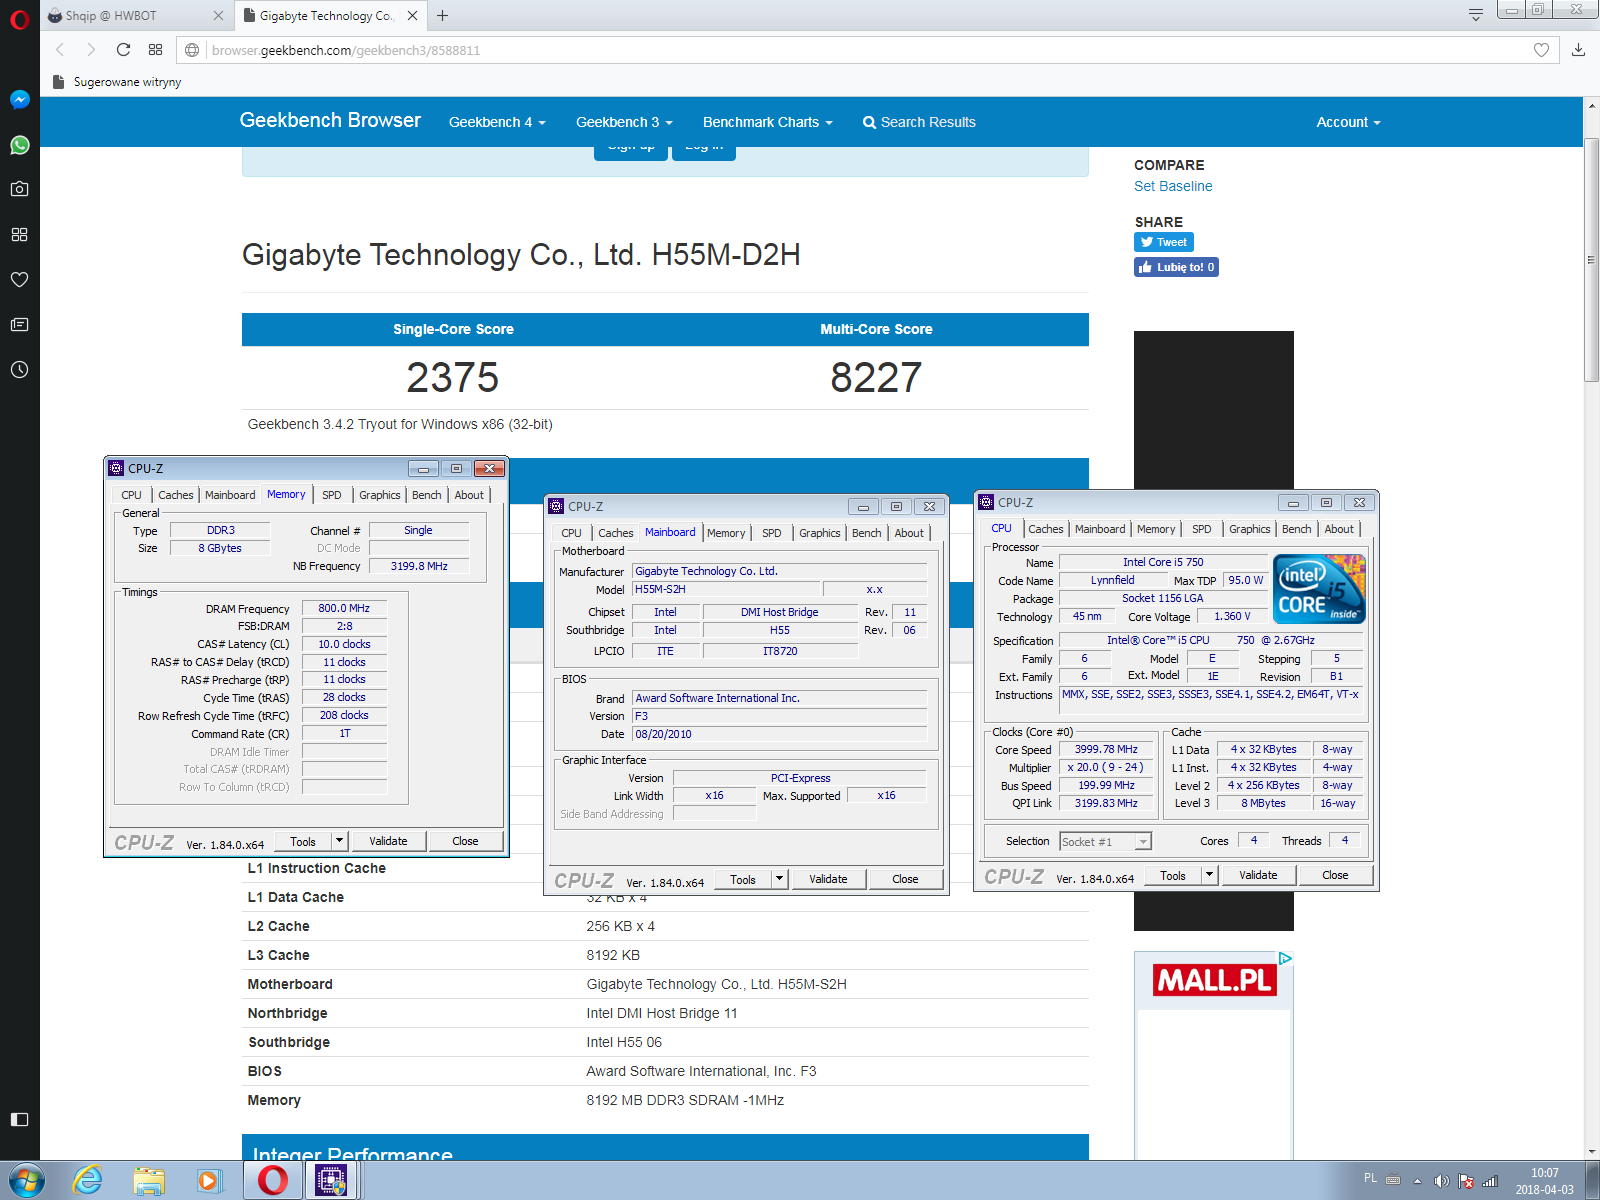
Task: Click Set Baseline link
Action: point(1173,186)
